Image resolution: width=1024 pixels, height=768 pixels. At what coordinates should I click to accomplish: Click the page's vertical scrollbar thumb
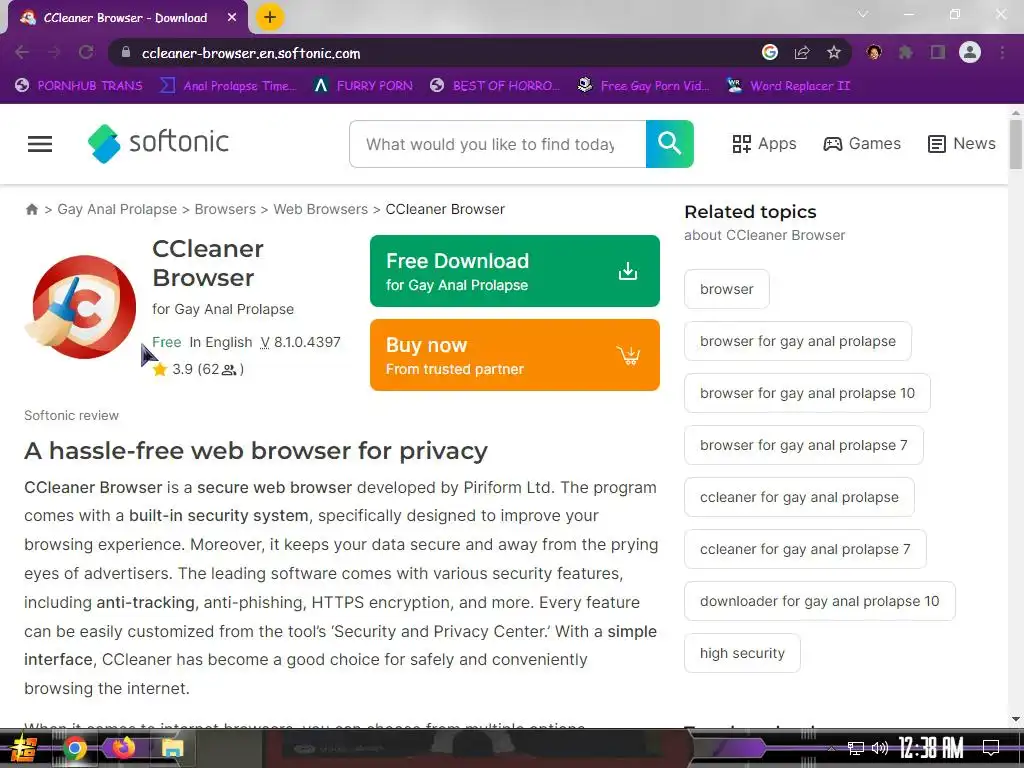pyautogui.click(x=1016, y=144)
